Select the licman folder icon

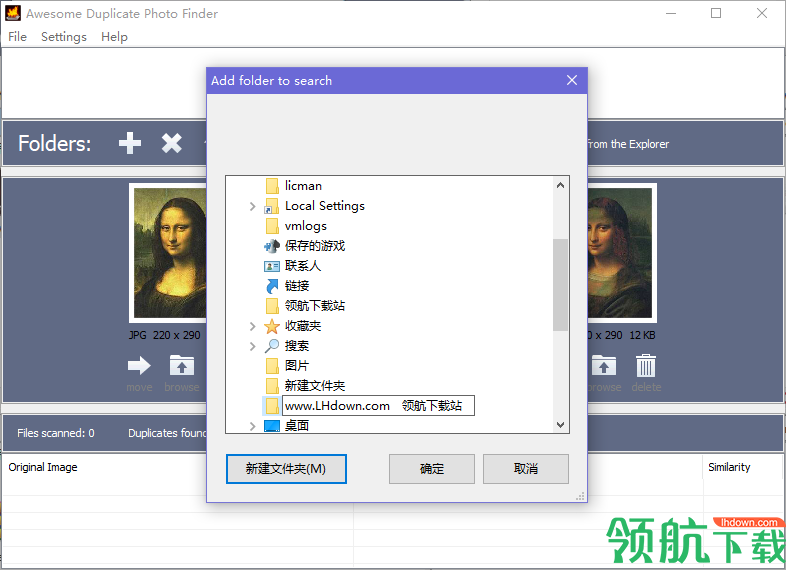[272, 186]
